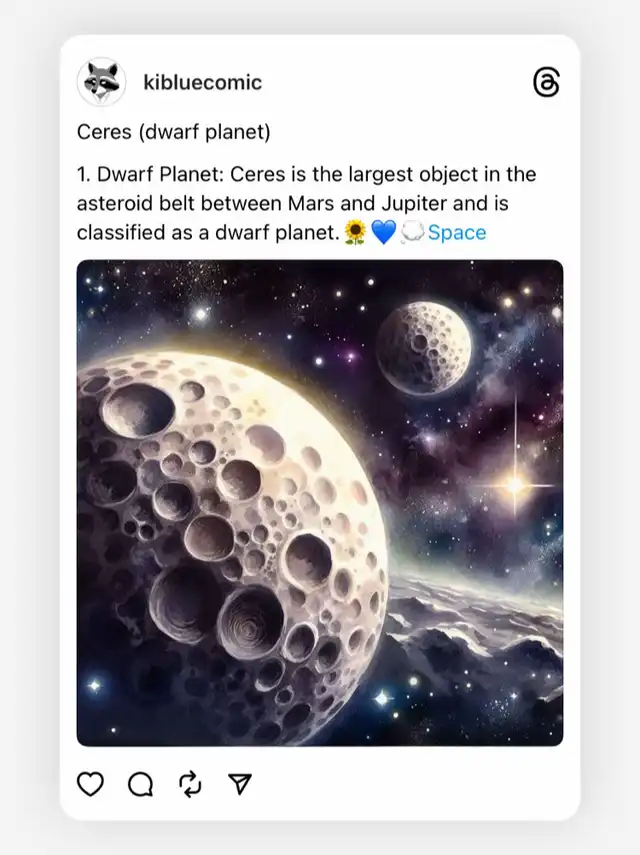Image resolution: width=640 pixels, height=855 pixels.
Task: Open the Space topic tag
Action: coord(457,233)
